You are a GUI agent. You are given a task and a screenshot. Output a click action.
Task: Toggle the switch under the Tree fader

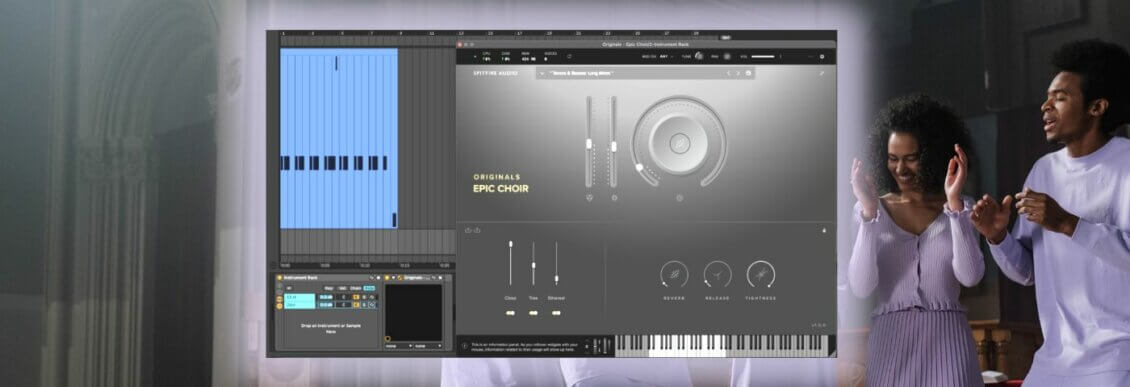[533, 313]
